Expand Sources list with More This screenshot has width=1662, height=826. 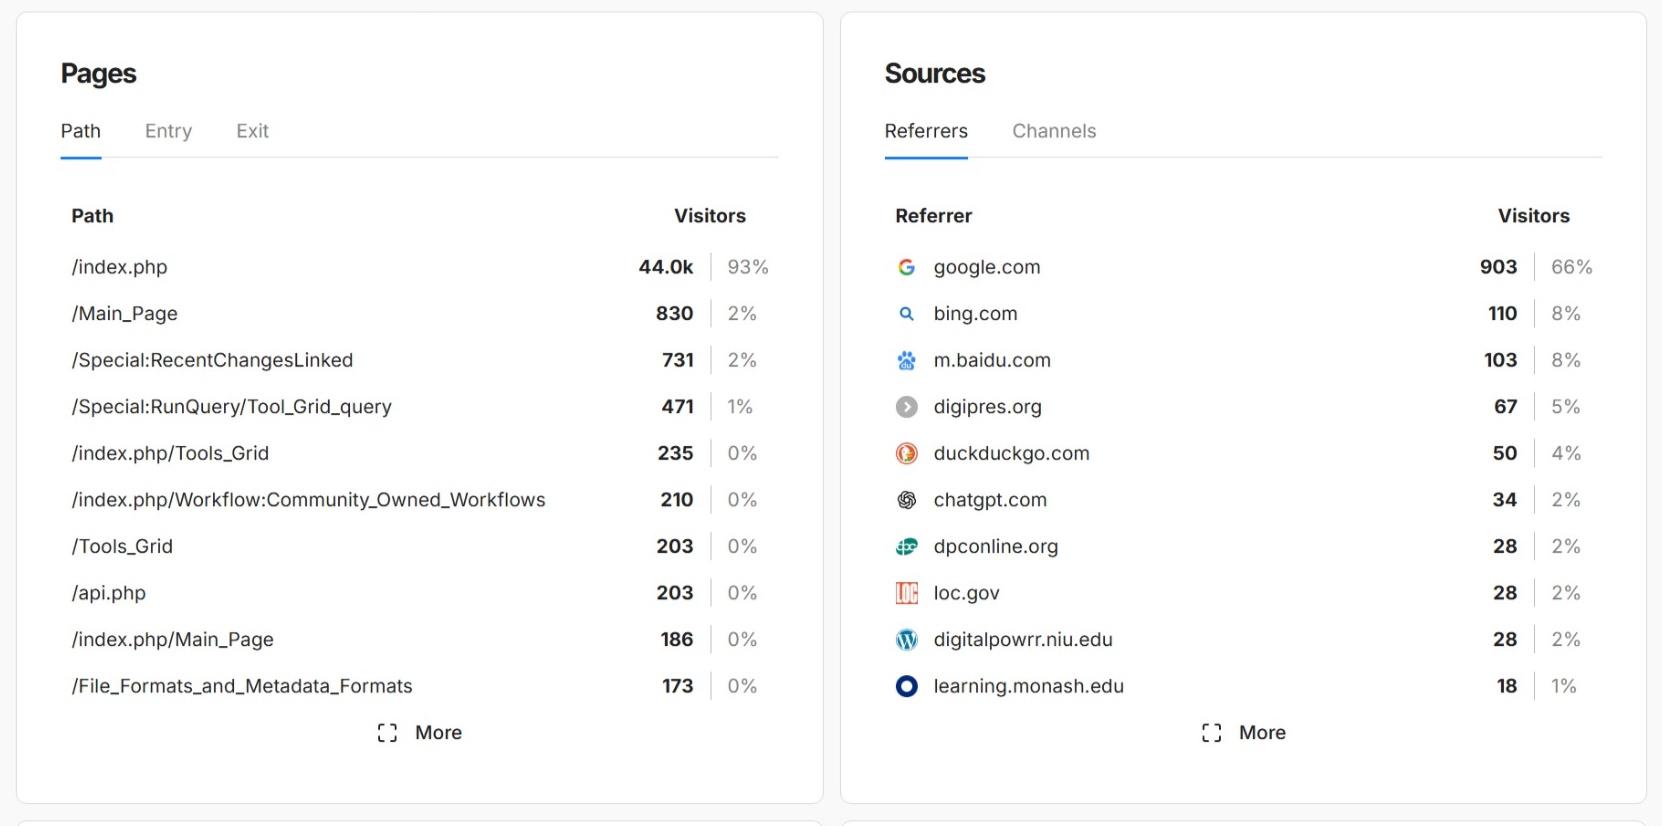(1243, 733)
